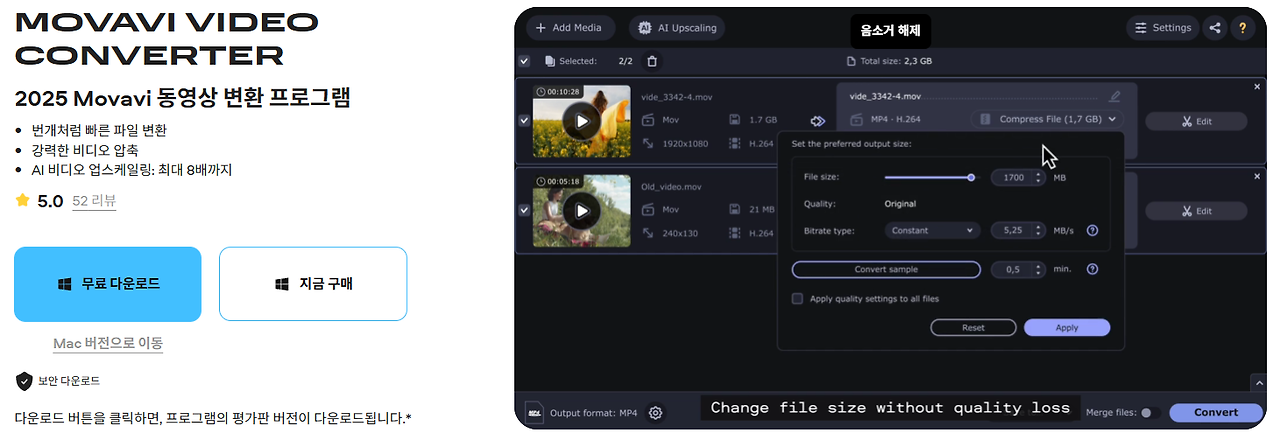Click the conversion arrows icon for vide_3342-4.mov
Image resolution: width=1280 pixels, height=447 pixels.
(818, 121)
